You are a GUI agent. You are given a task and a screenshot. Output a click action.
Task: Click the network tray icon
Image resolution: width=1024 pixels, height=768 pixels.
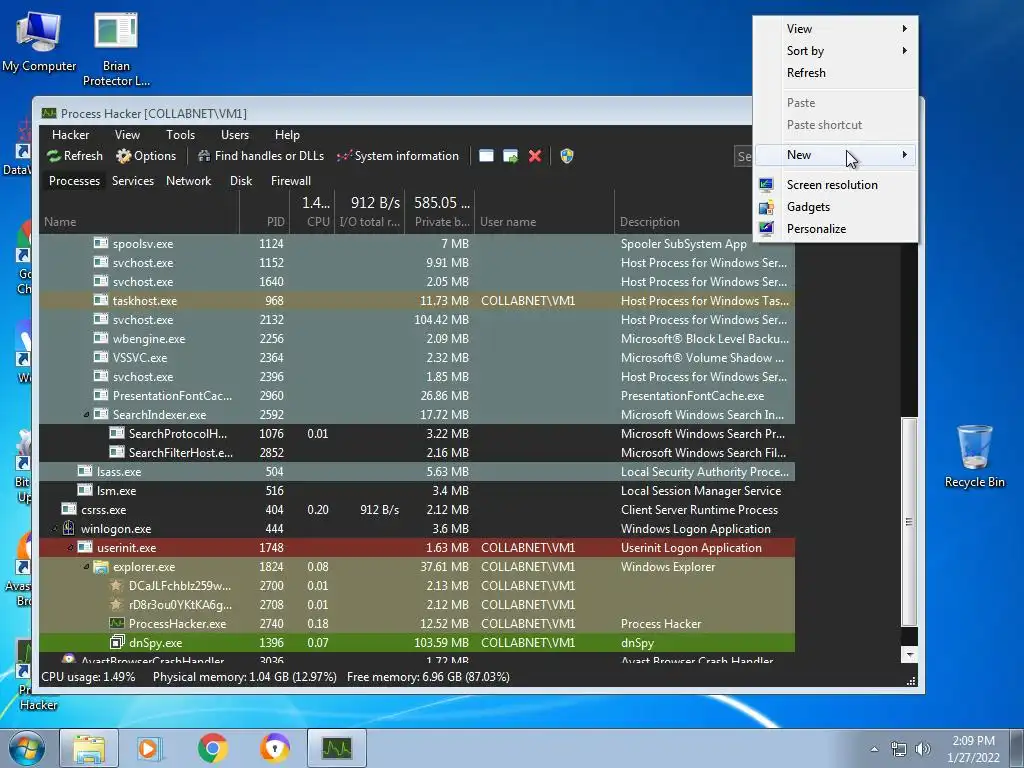point(899,749)
